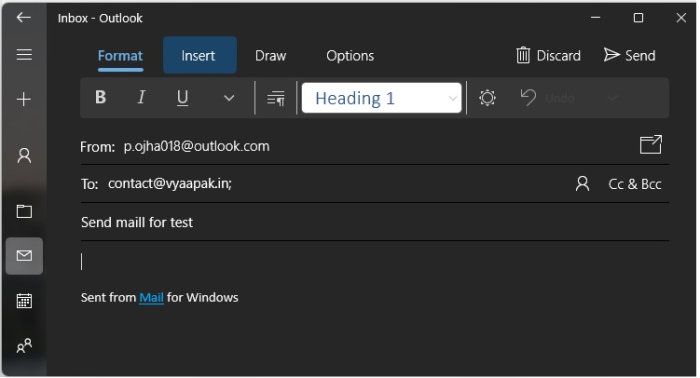Go back with the arrow icon

pyautogui.click(x=24, y=18)
